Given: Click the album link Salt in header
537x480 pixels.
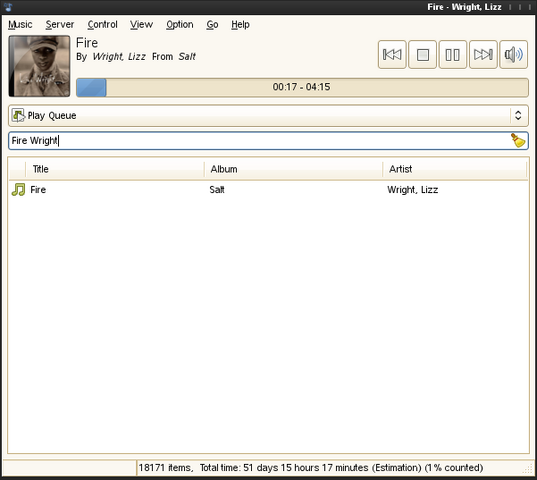Looking at the screenshot, I should click(x=187, y=56).
